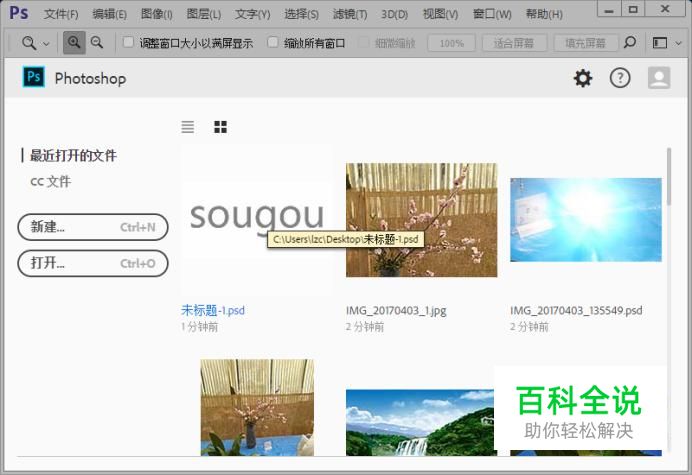Expand the workspace switcher dropdown arrow
Screen dimensions: 692x475
pos(679,43)
